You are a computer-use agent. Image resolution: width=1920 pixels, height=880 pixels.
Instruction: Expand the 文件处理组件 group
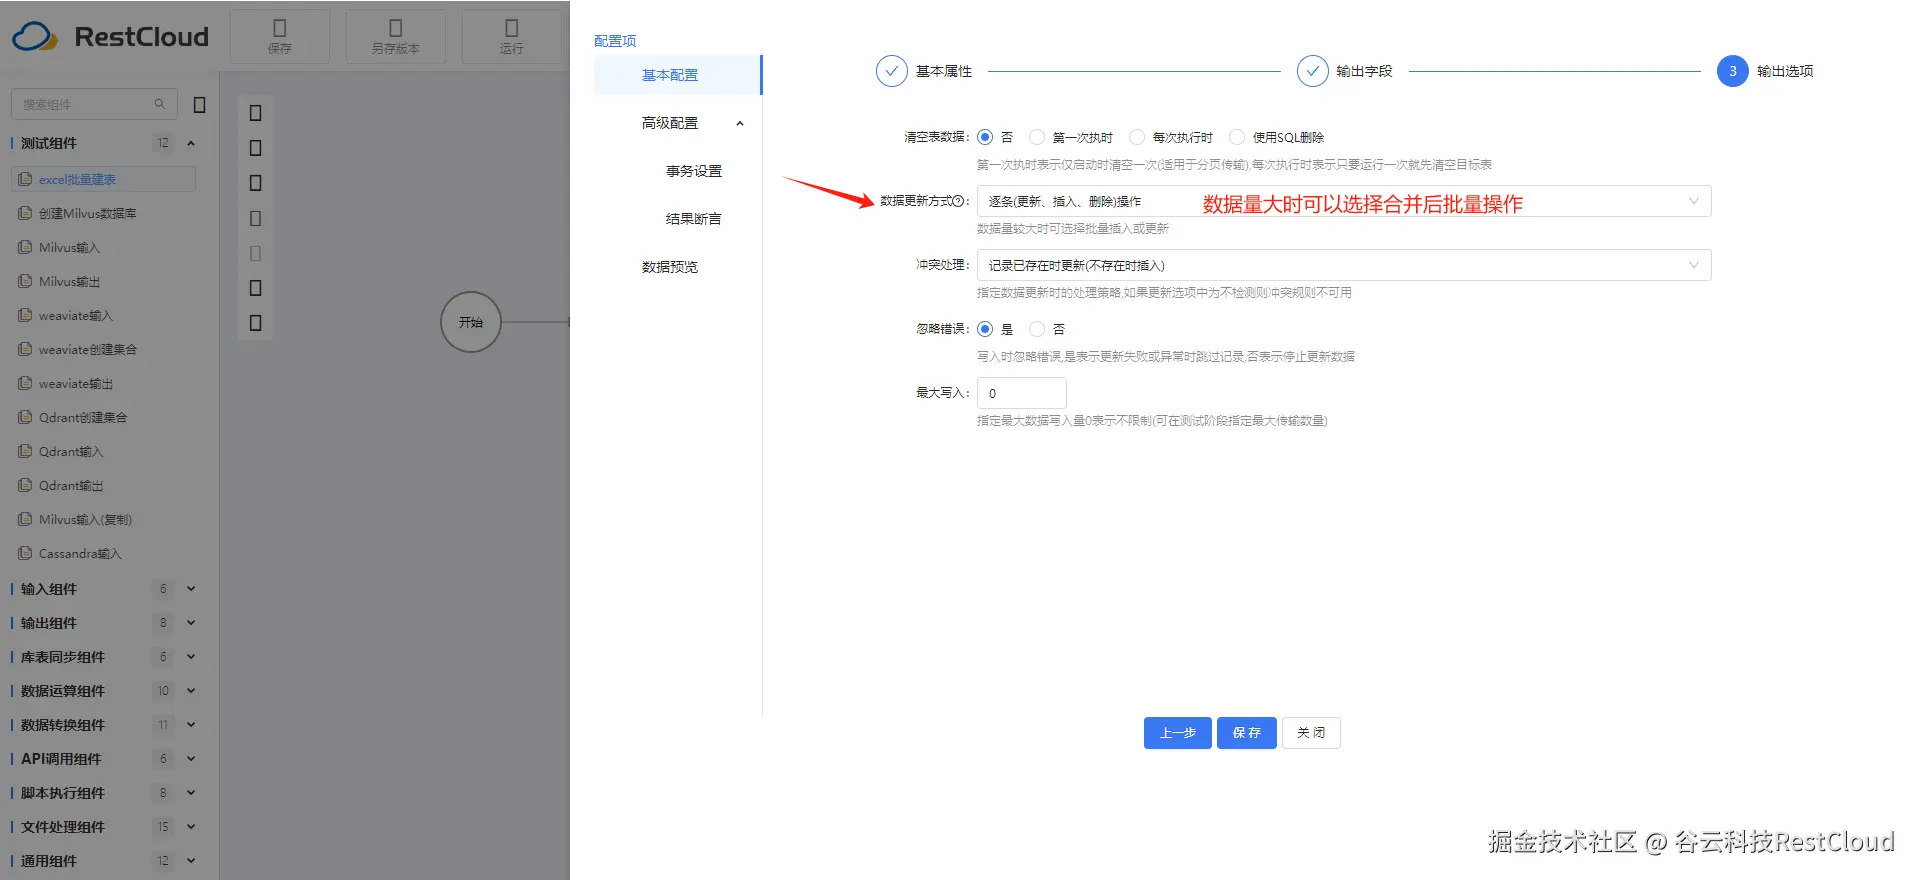(191, 827)
